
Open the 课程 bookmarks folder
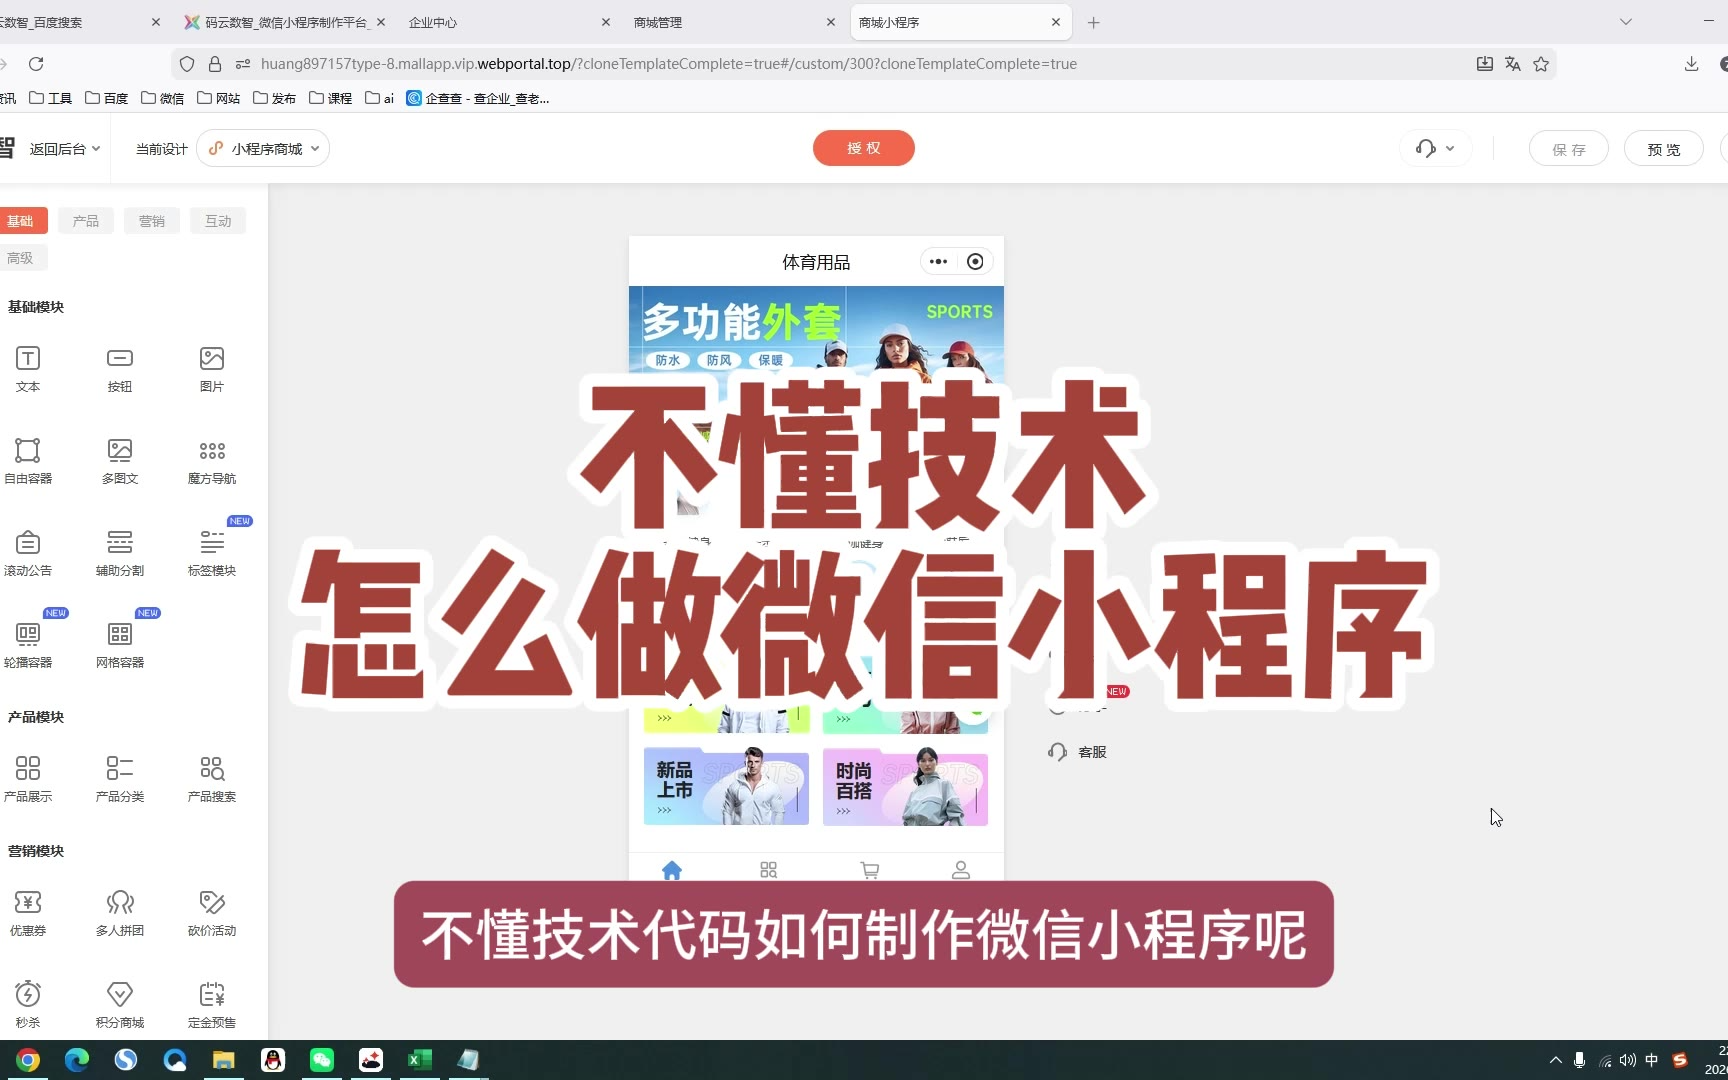[331, 98]
